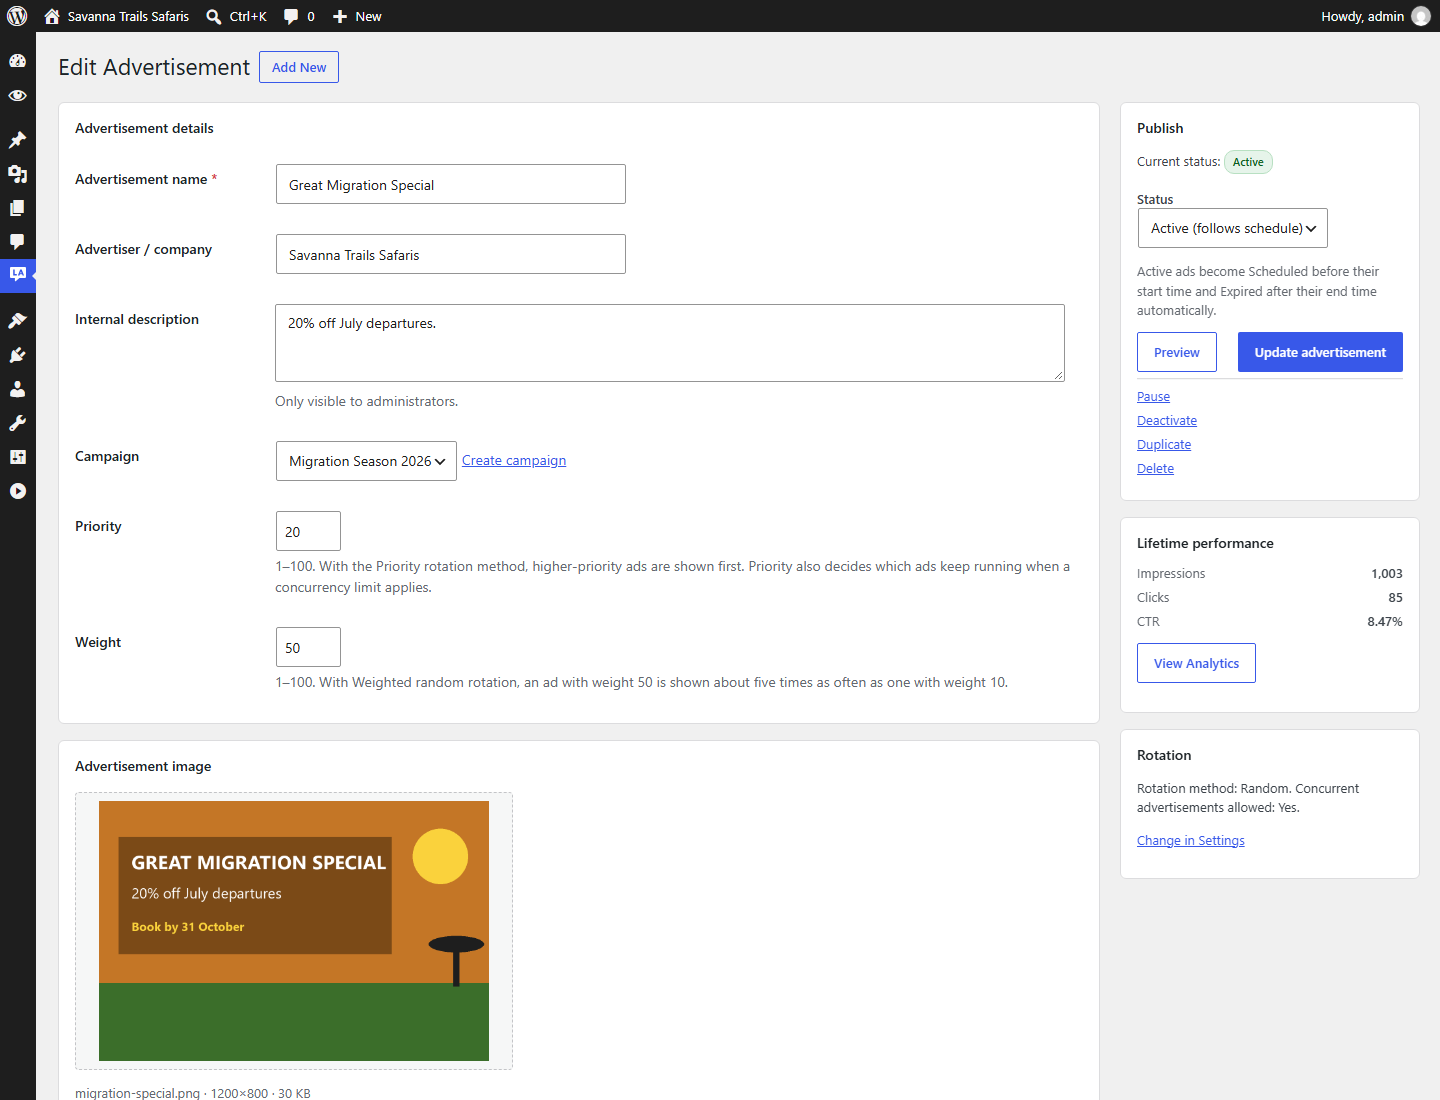The width and height of the screenshot is (1440, 1100).
Task: Open Users via the person icon
Action: click(x=17, y=389)
